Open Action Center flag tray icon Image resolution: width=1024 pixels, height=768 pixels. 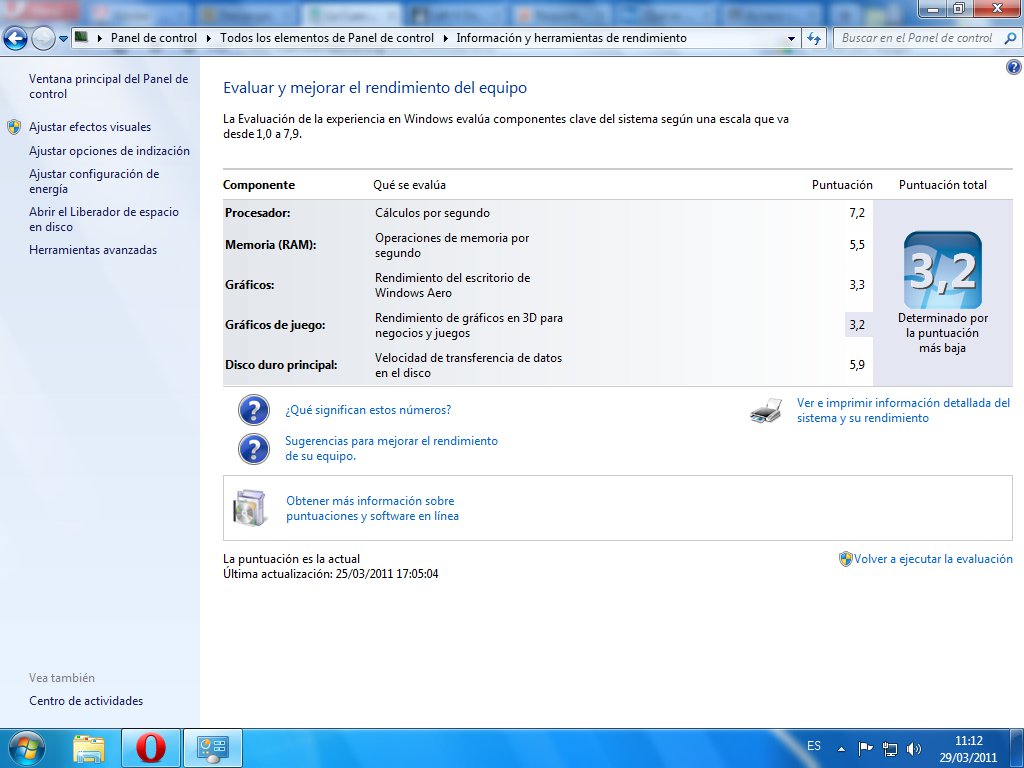coord(865,748)
